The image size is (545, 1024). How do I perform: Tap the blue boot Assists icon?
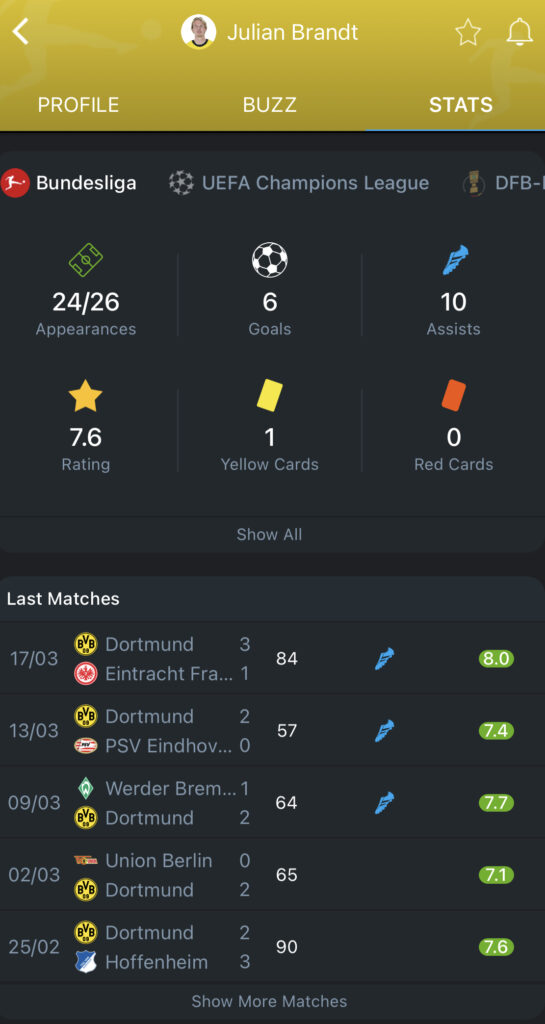454,260
